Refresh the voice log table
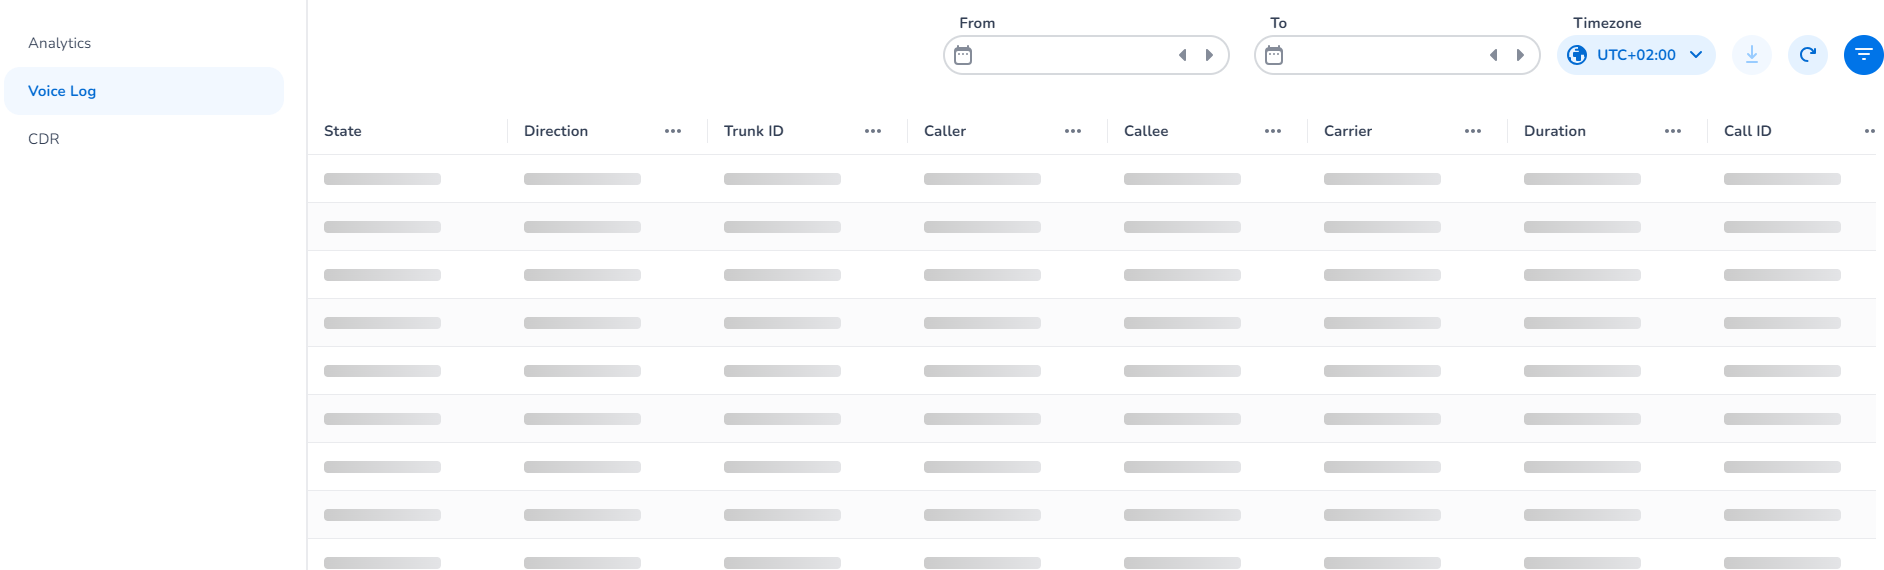This screenshot has width=1884, height=570. 1807,55
